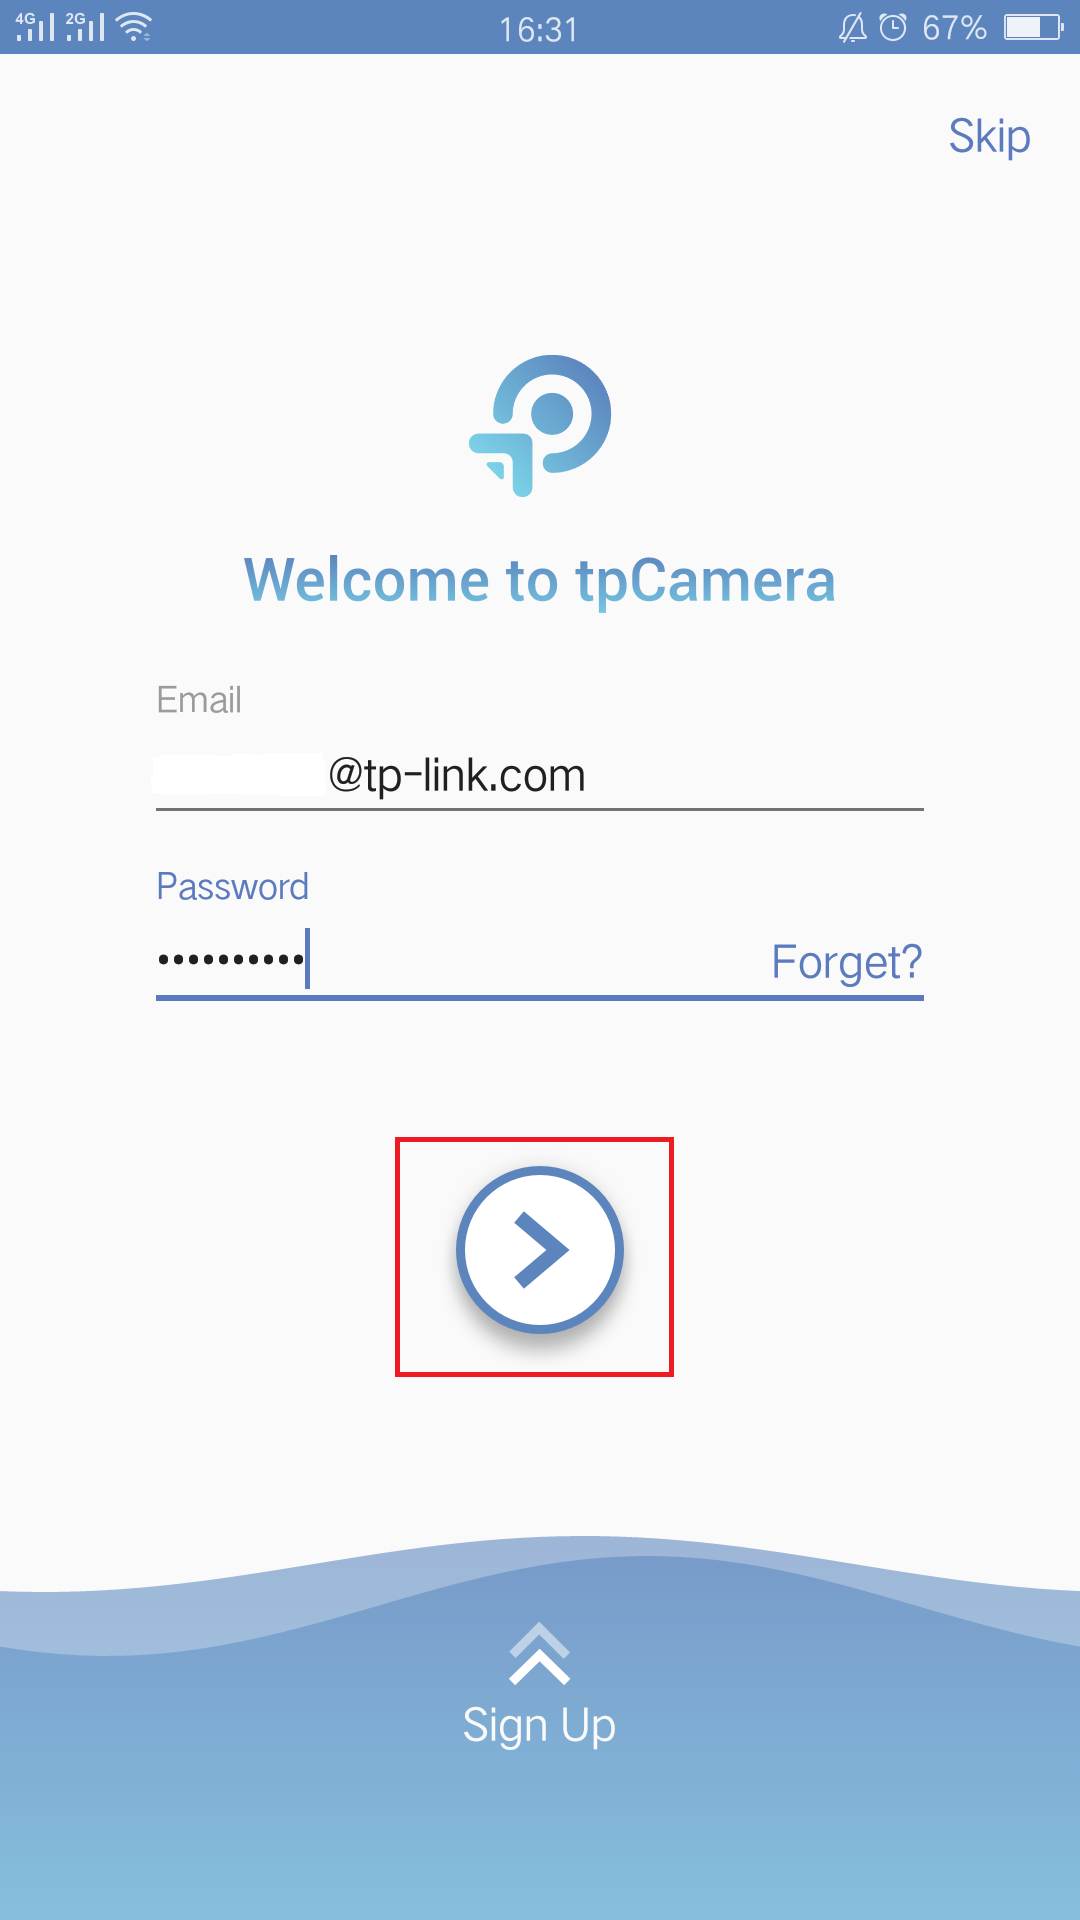Tap the 67% battery percentage text
The height and width of the screenshot is (1920, 1080).
point(955,28)
